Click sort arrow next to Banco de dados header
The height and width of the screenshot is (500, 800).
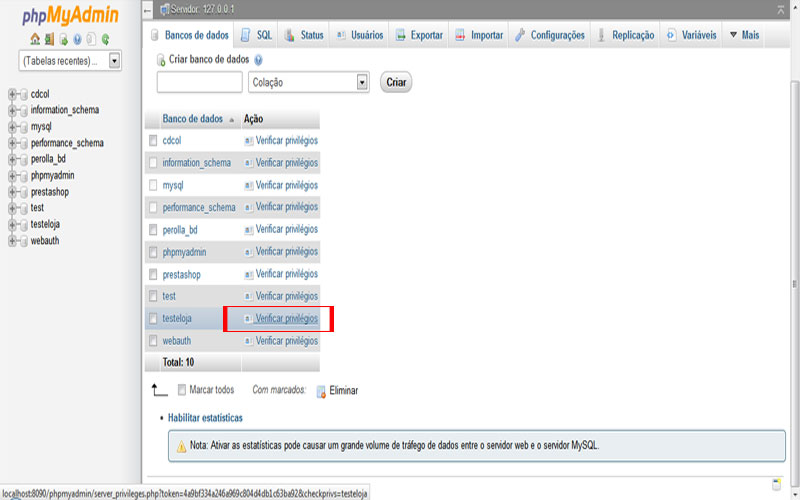[x=231, y=120]
